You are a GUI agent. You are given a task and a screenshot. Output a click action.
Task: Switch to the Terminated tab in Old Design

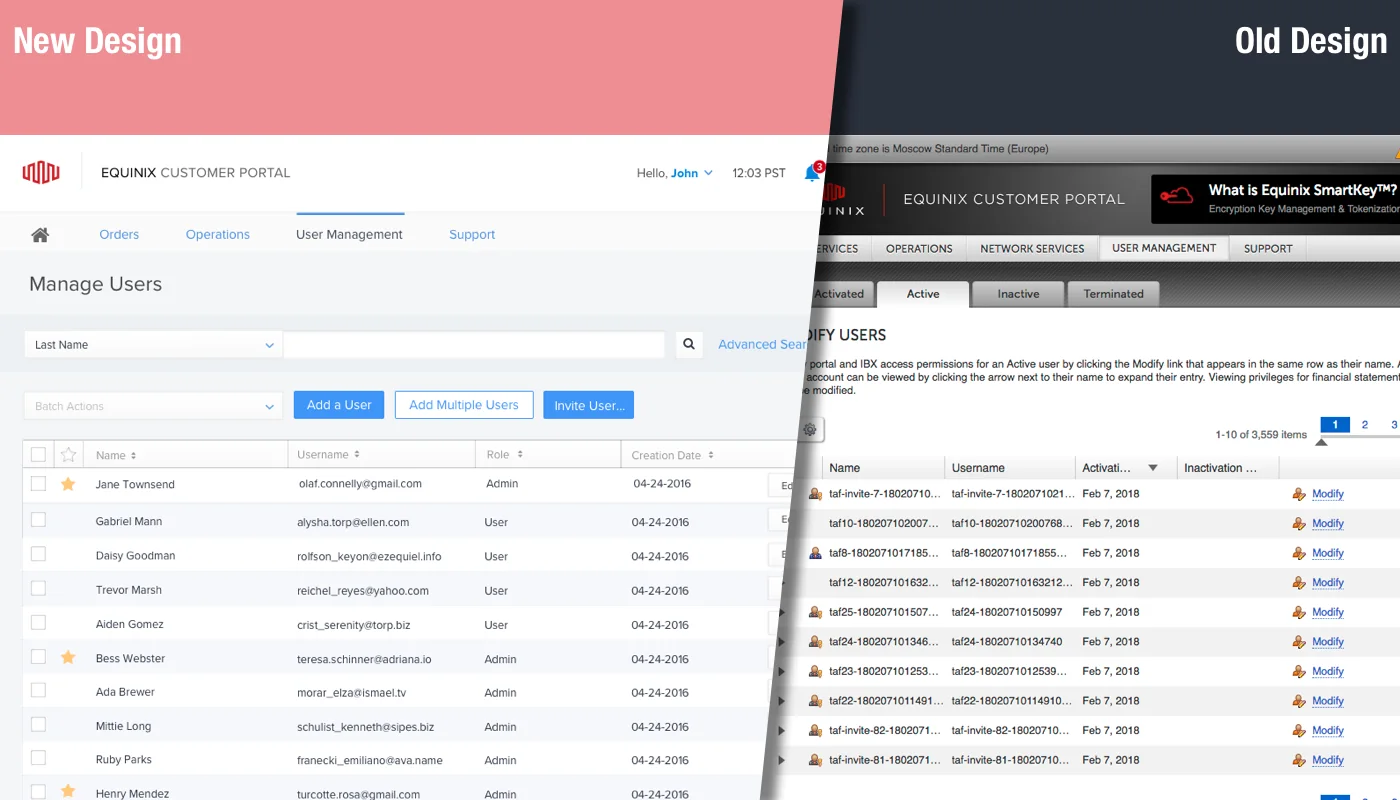1113,294
